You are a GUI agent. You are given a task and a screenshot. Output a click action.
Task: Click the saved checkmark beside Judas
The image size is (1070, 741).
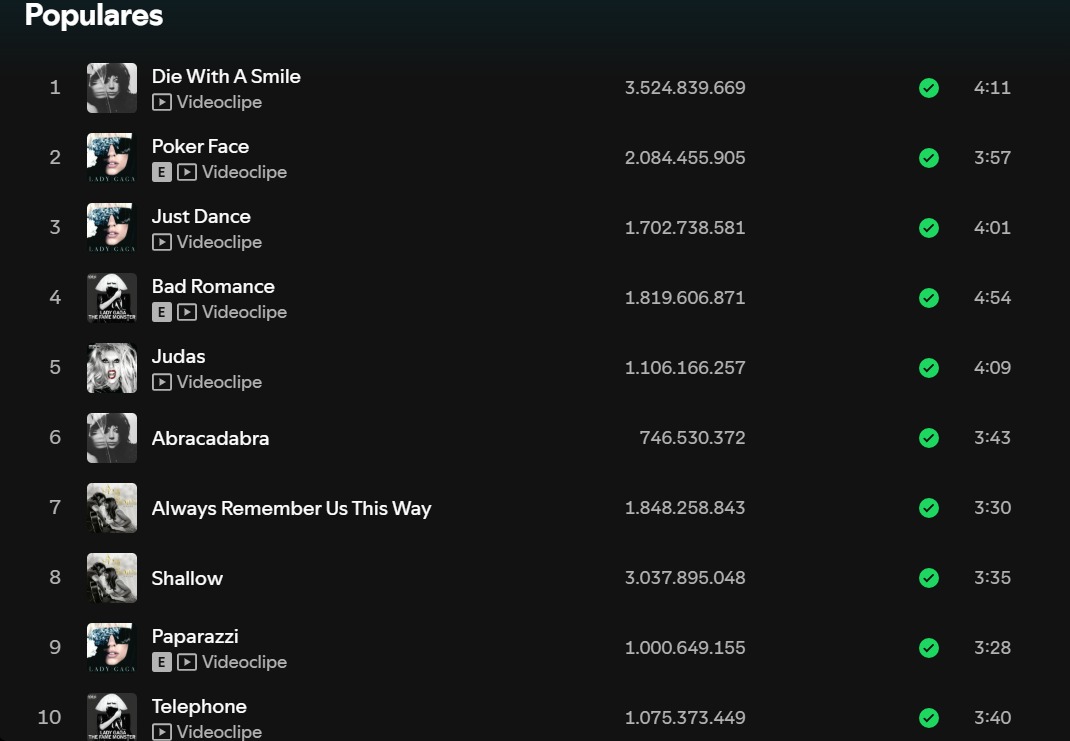[x=929, y=368]
